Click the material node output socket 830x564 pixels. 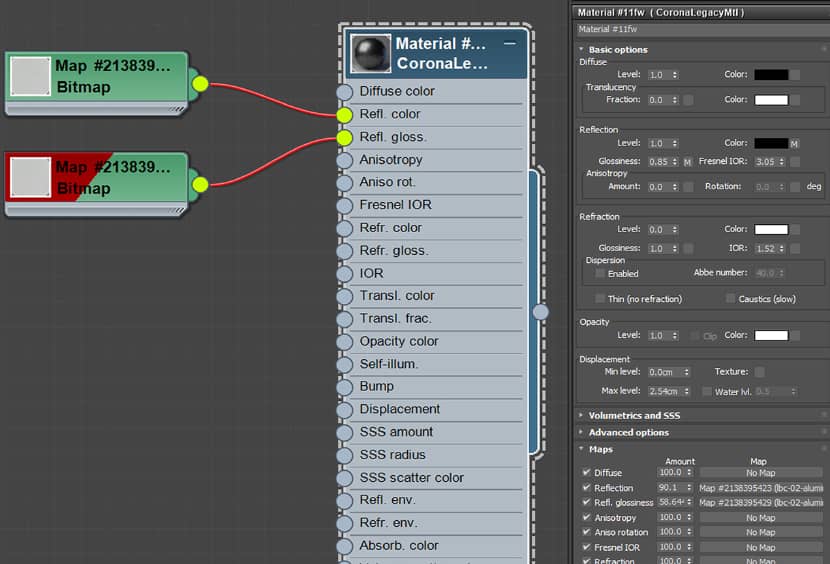[540, 312]
